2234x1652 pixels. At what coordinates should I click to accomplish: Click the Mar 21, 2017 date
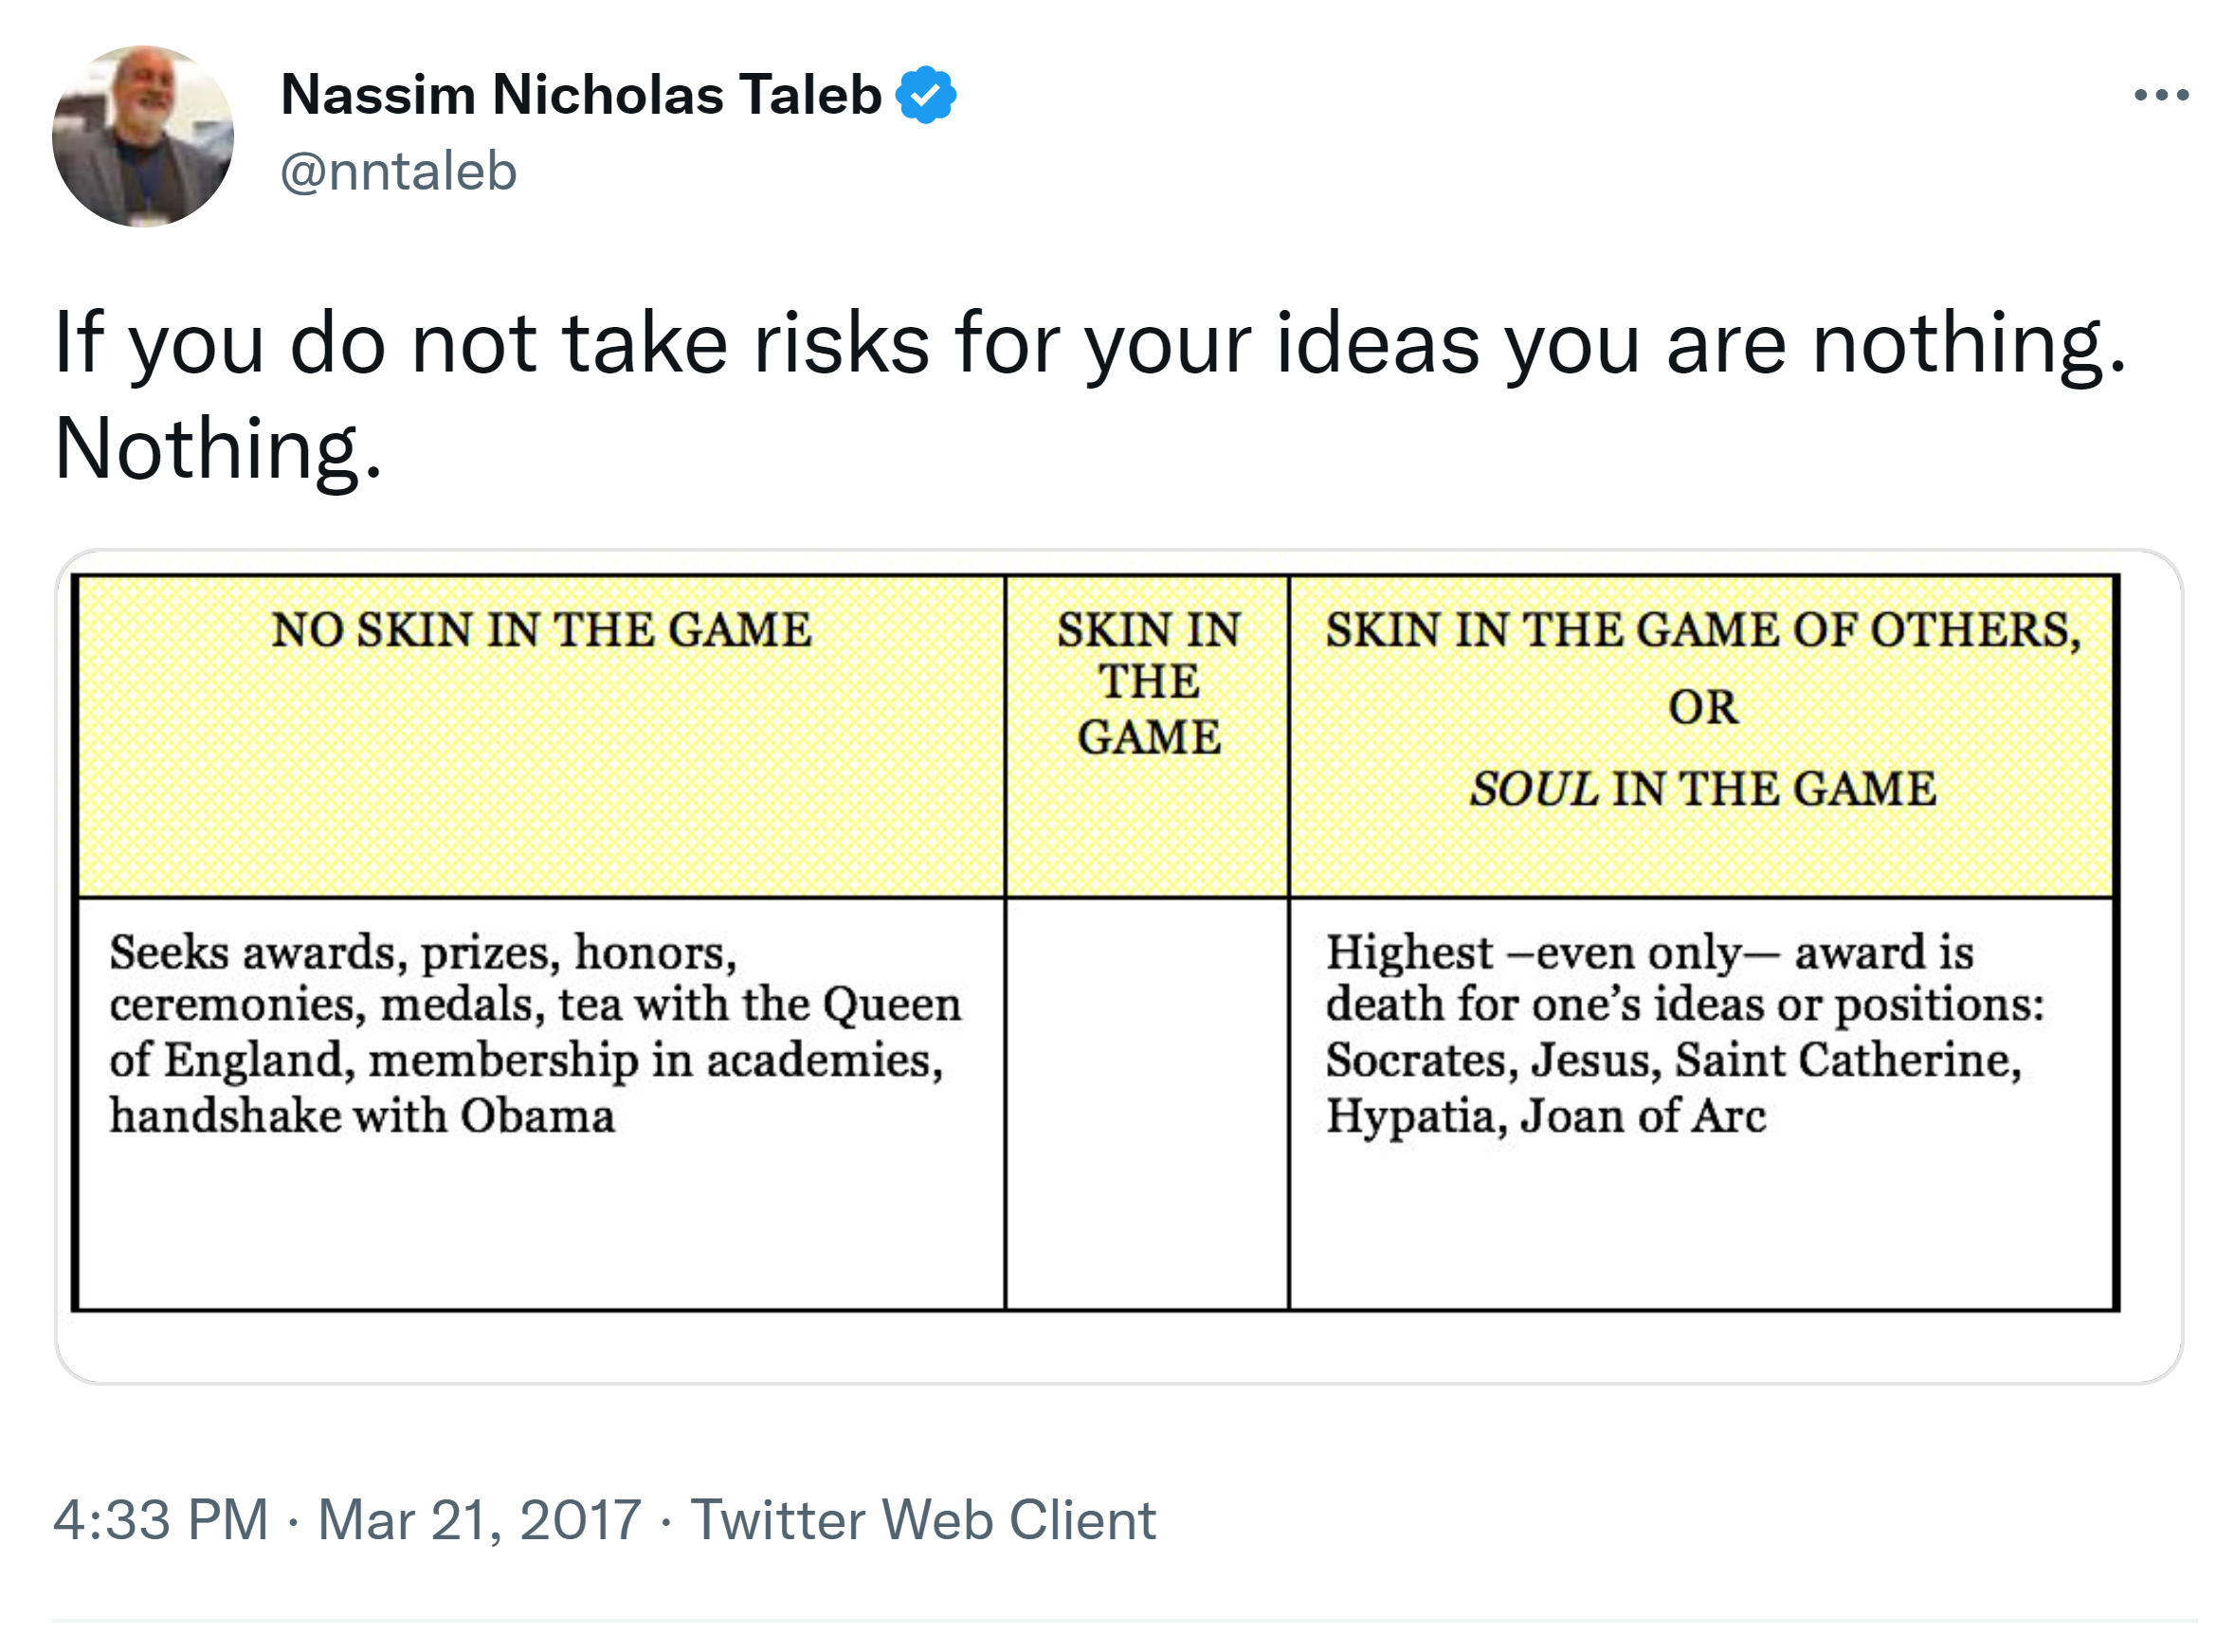point(479,1520)
